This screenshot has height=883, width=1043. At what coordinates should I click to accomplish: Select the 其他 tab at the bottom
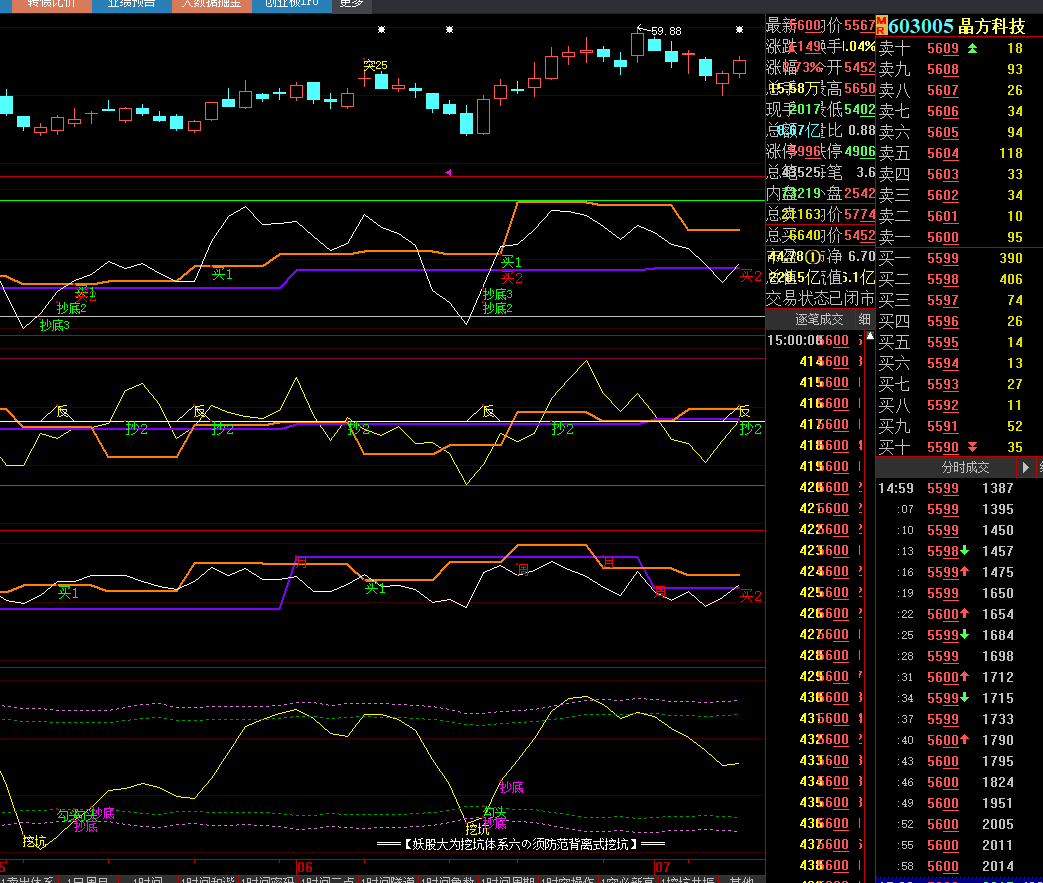(x=742, y=879)
